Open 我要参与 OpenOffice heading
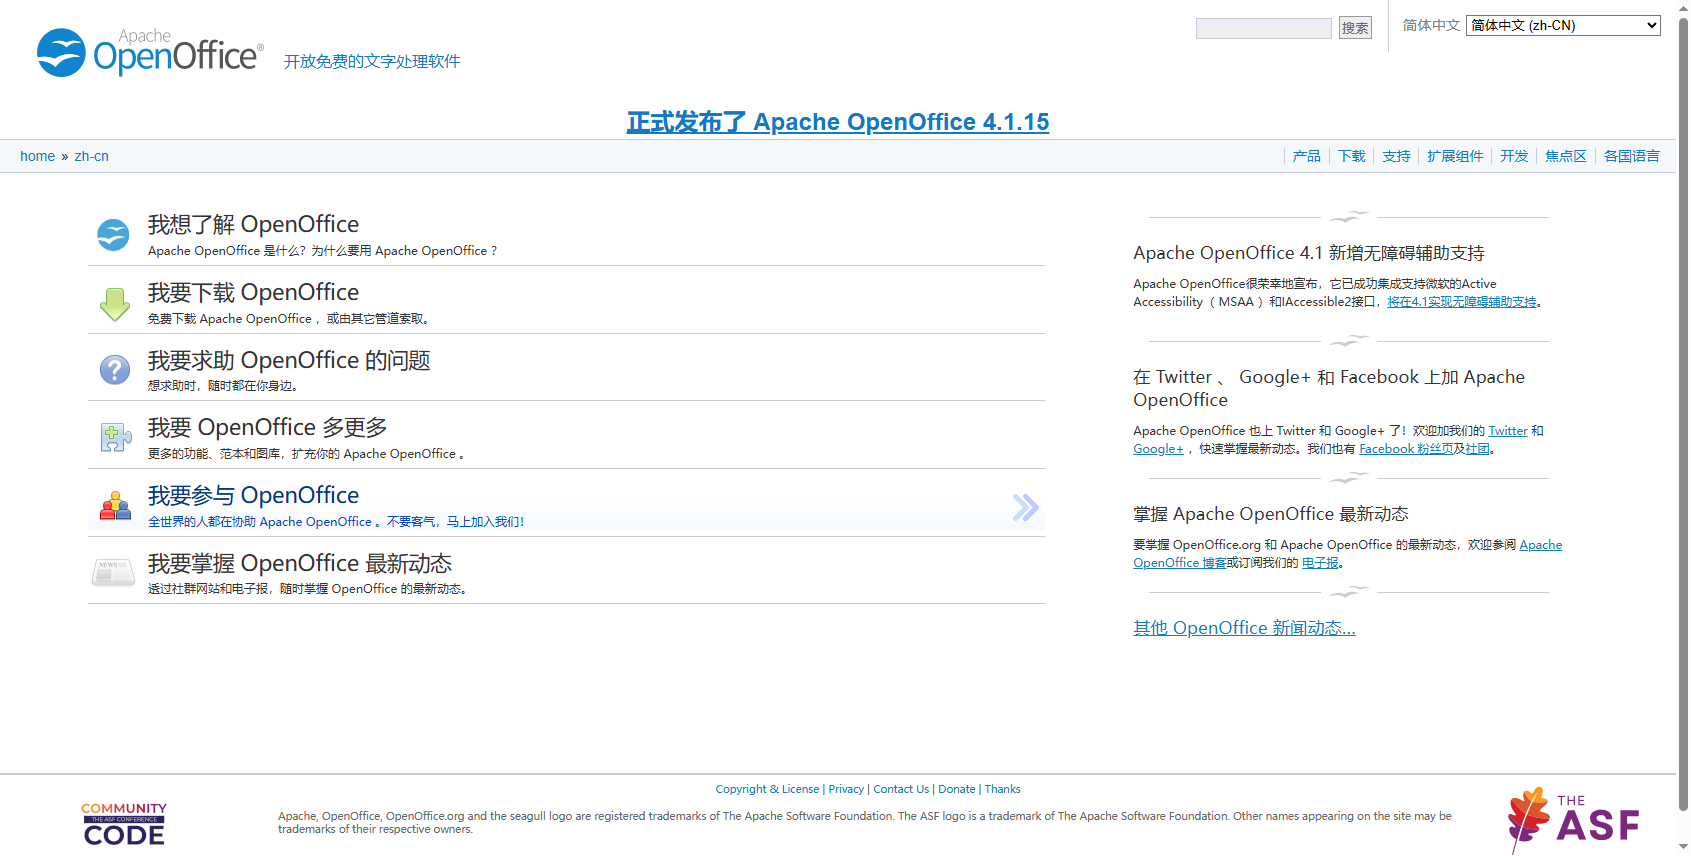The image size is (1691, 856). point(253,495)
